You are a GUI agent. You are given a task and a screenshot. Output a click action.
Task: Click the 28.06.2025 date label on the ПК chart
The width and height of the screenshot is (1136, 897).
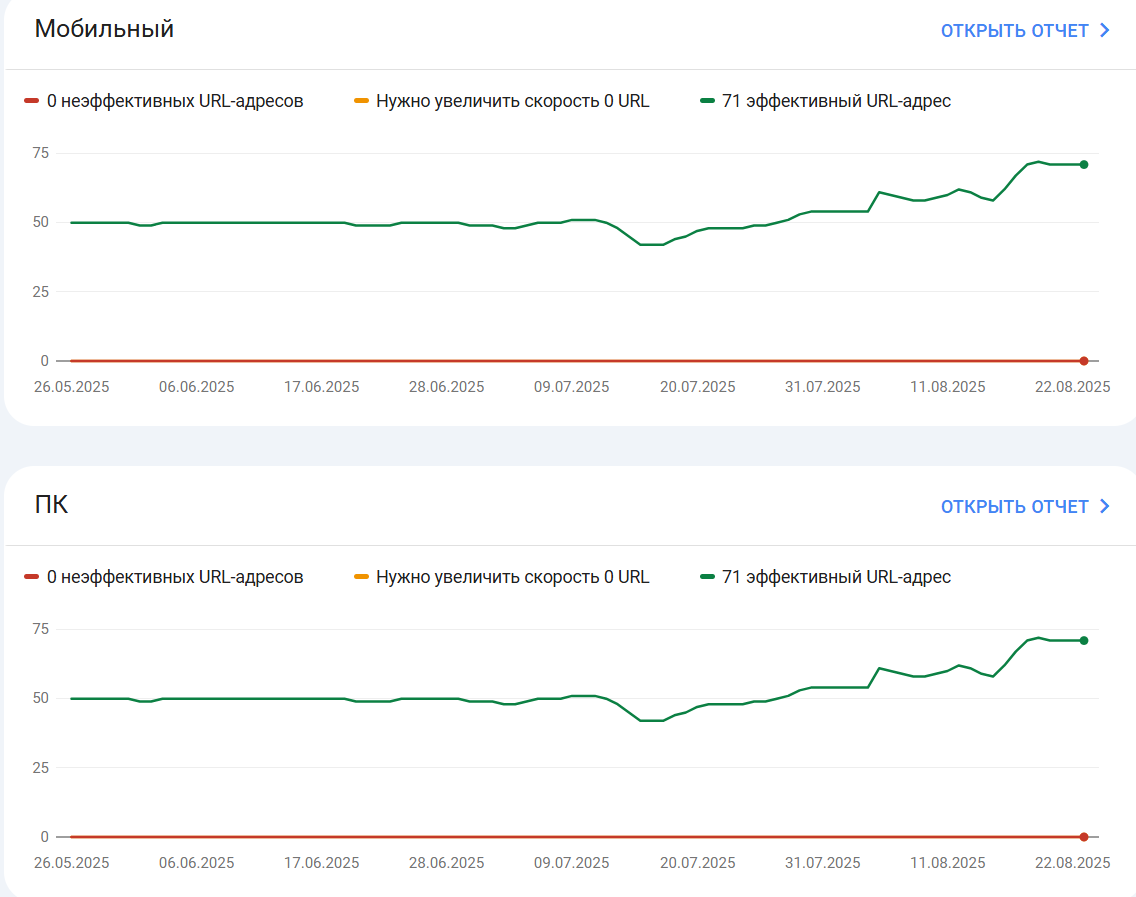point(446,863)
